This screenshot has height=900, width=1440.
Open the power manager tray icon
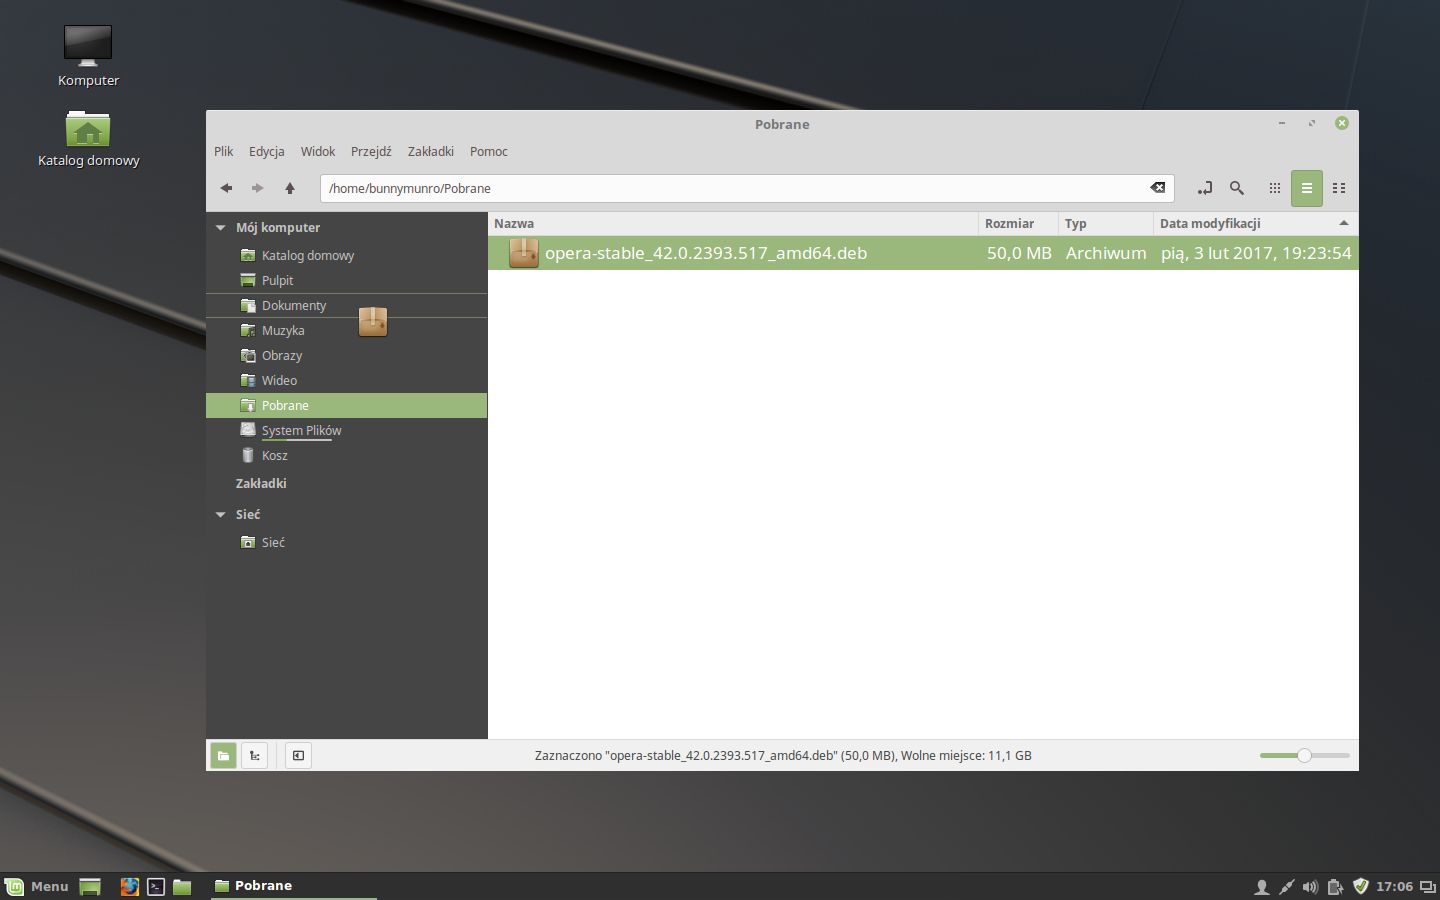coord(1335,887)
